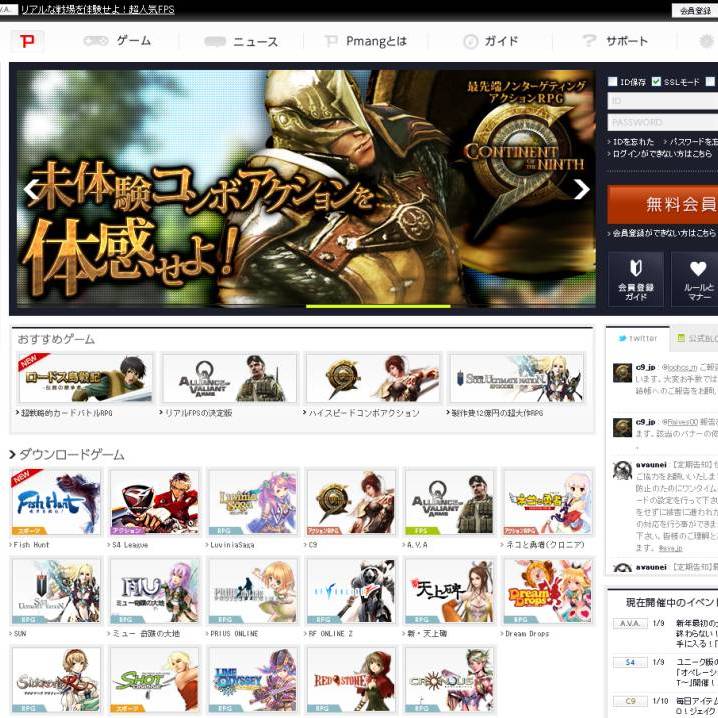This screenshot has height=718, width=718.
Task: Select the C9 event tag dated 1/10
Action: (630, 701)
